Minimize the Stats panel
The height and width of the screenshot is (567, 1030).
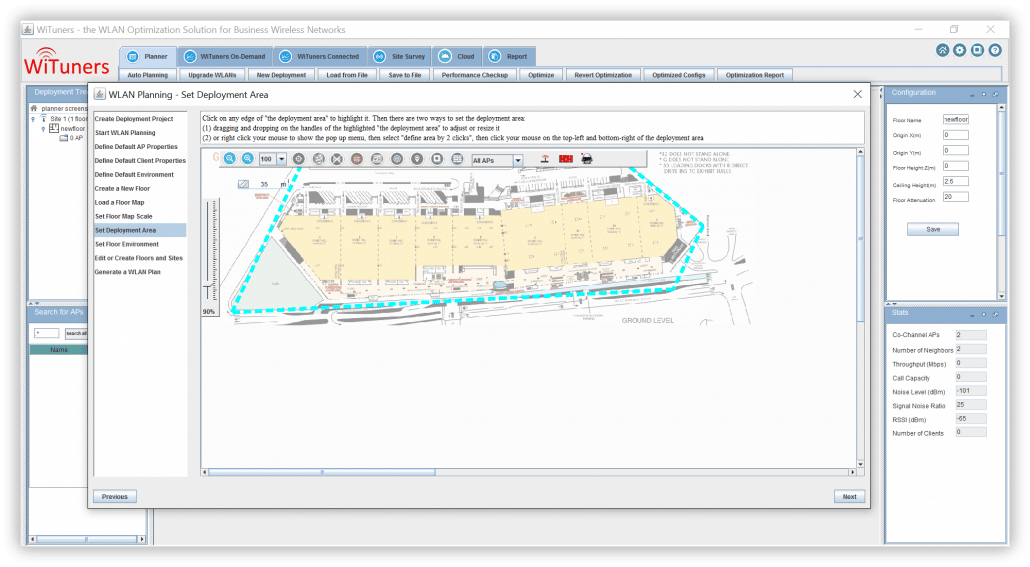pyautogui.click(x=972, y=315)
